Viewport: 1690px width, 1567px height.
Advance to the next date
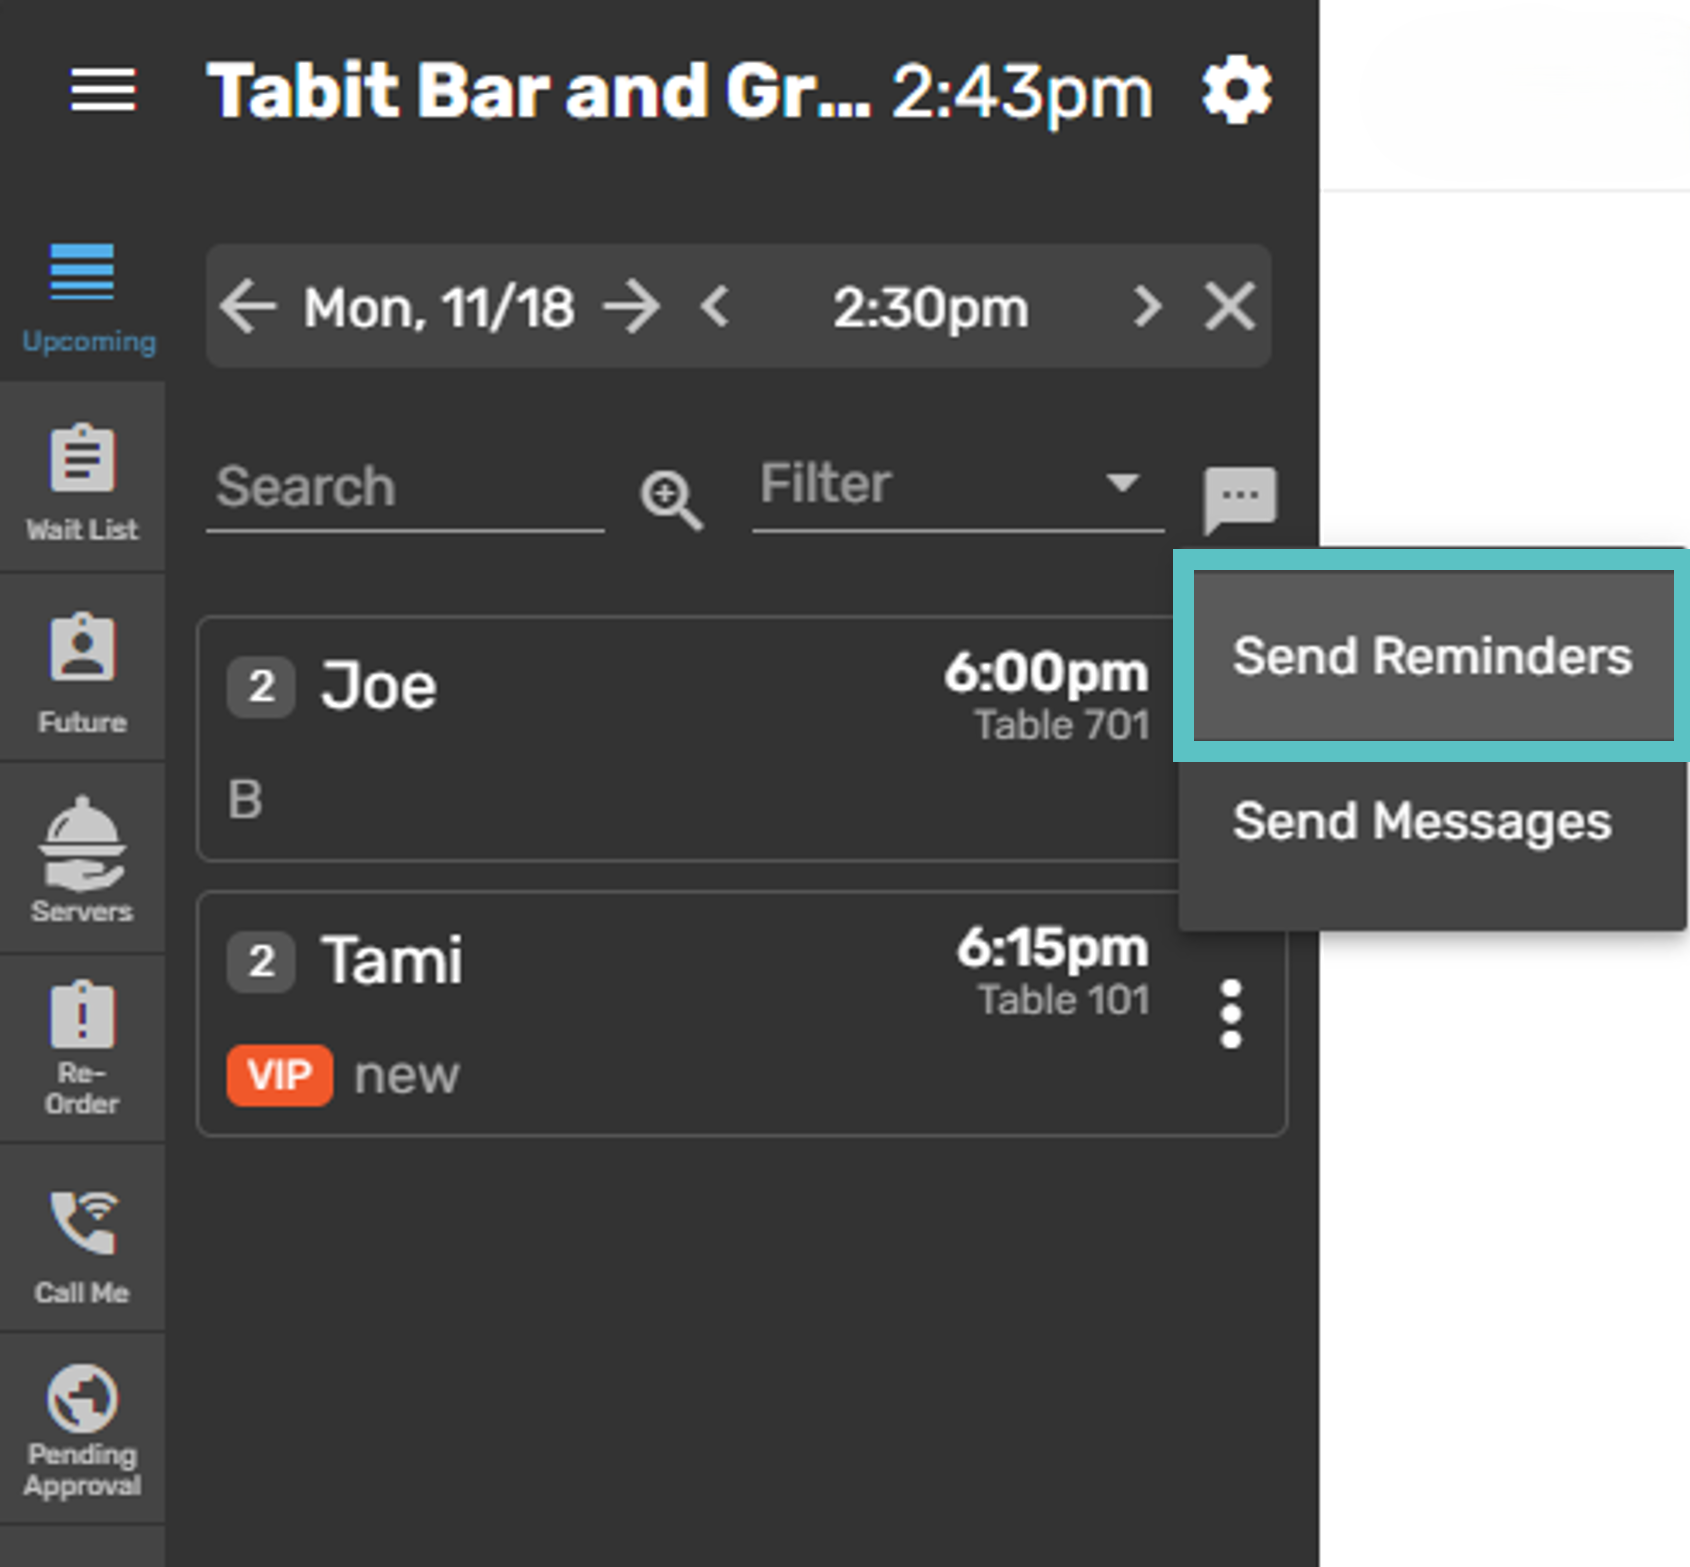tap(632, 306)
